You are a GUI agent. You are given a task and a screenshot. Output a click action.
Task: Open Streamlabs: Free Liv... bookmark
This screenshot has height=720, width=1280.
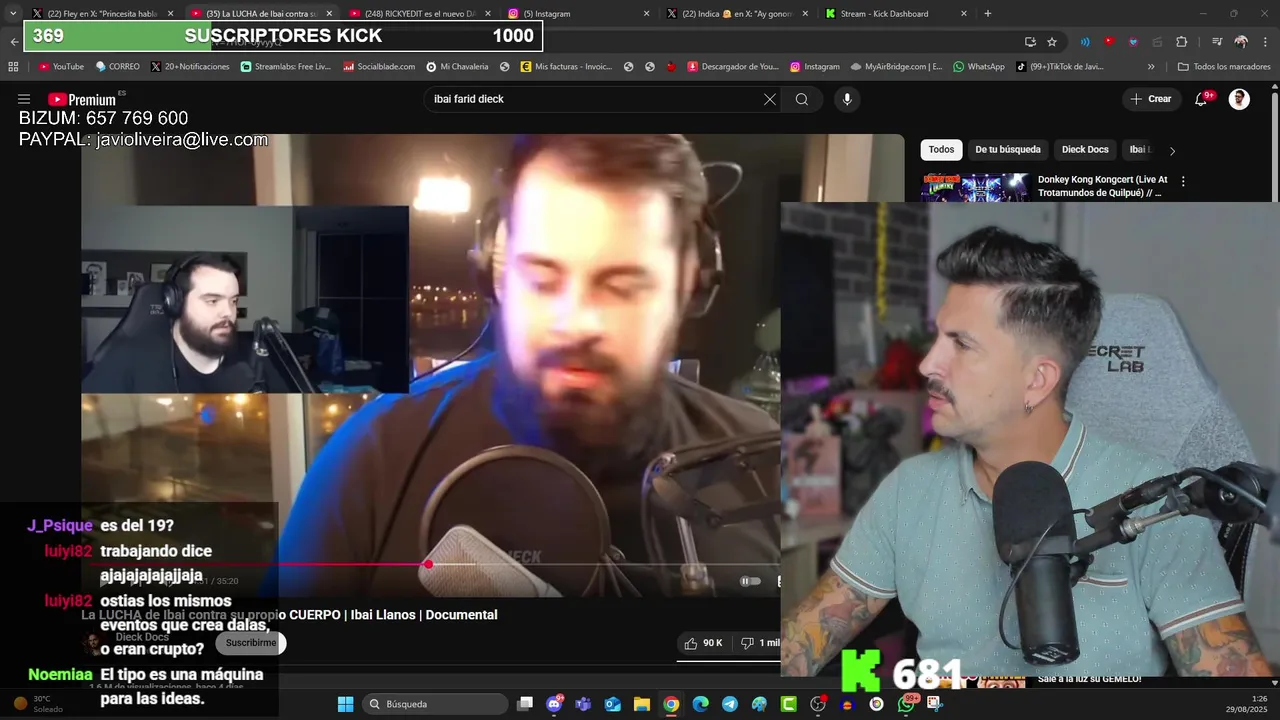point(286,67)
